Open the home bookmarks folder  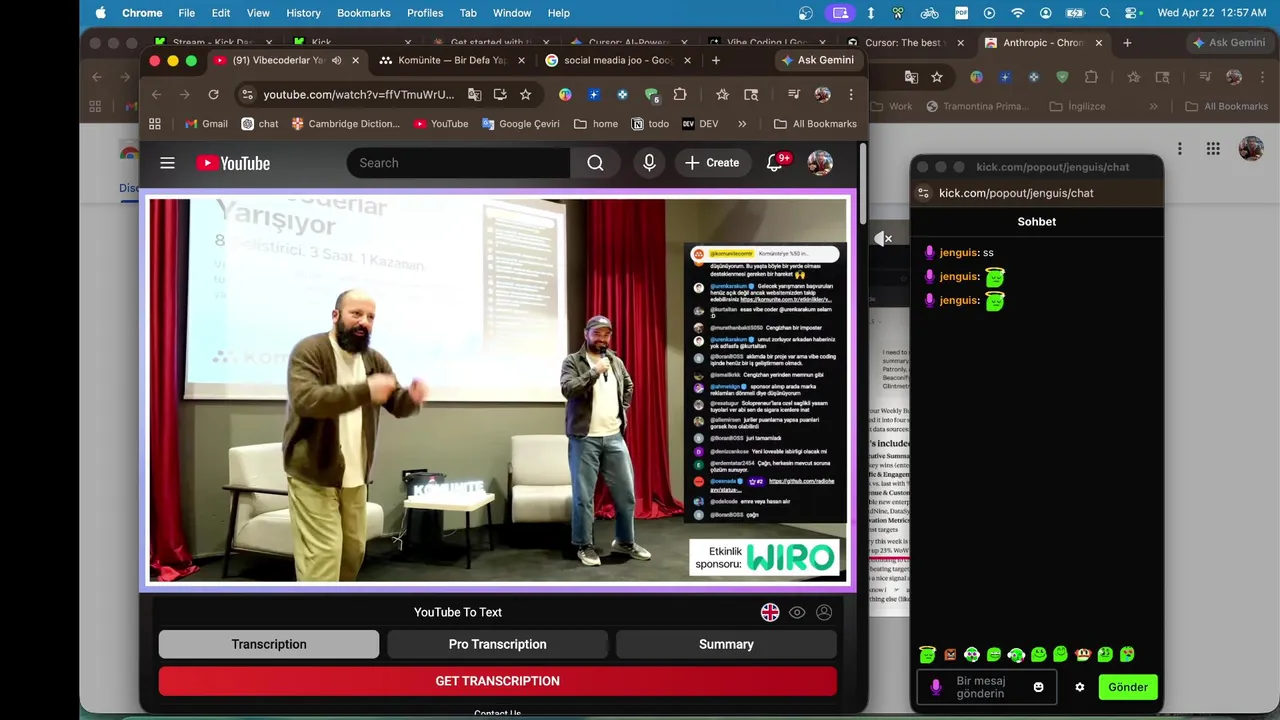[596, 124]
